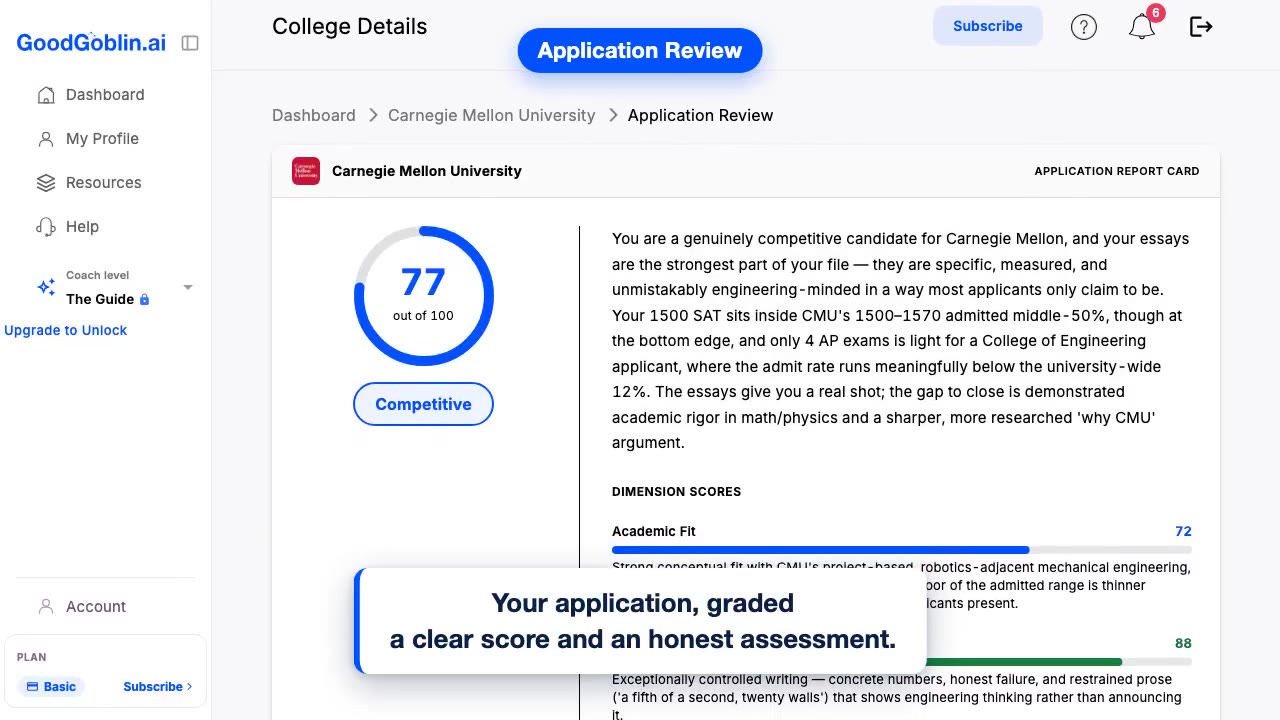Click the DIMENSION SCORES heading
1280x720 pixels.
tap(677, 492)
